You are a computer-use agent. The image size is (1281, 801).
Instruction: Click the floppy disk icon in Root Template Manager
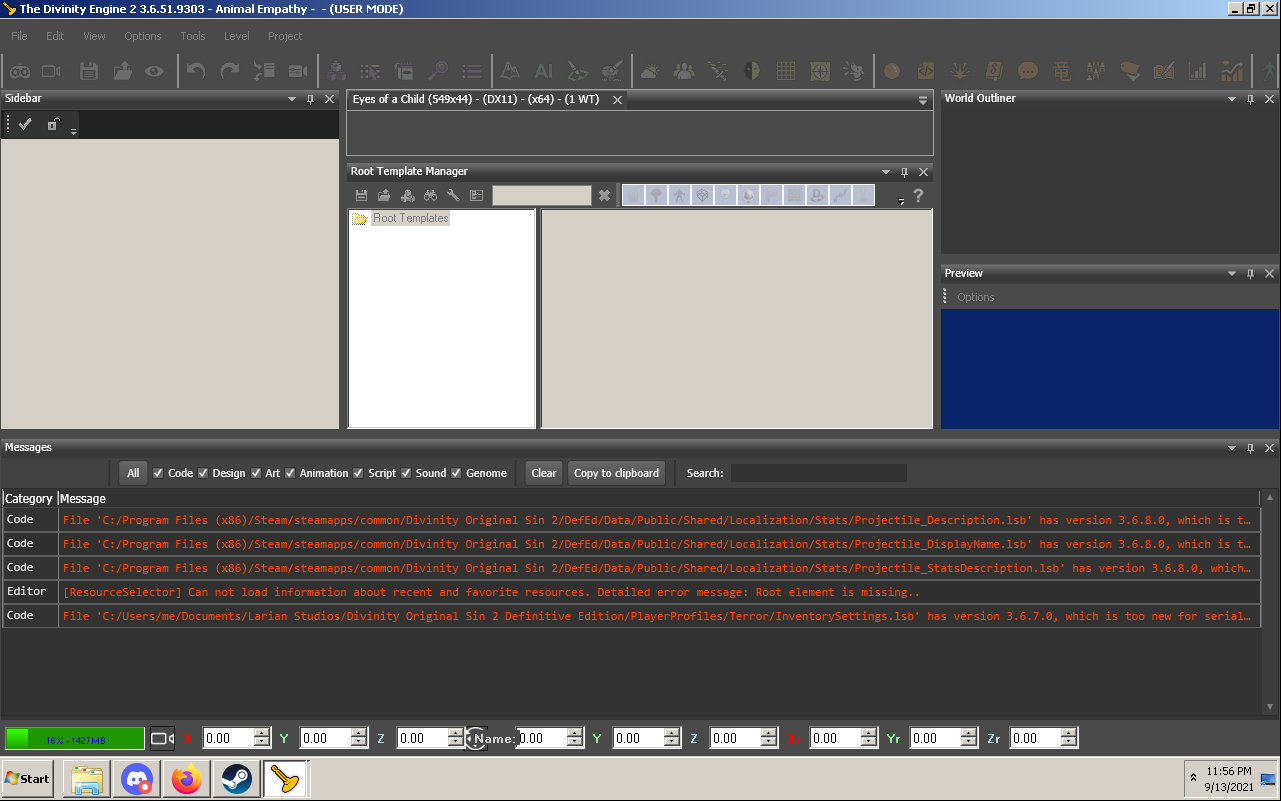click(362, 196)
